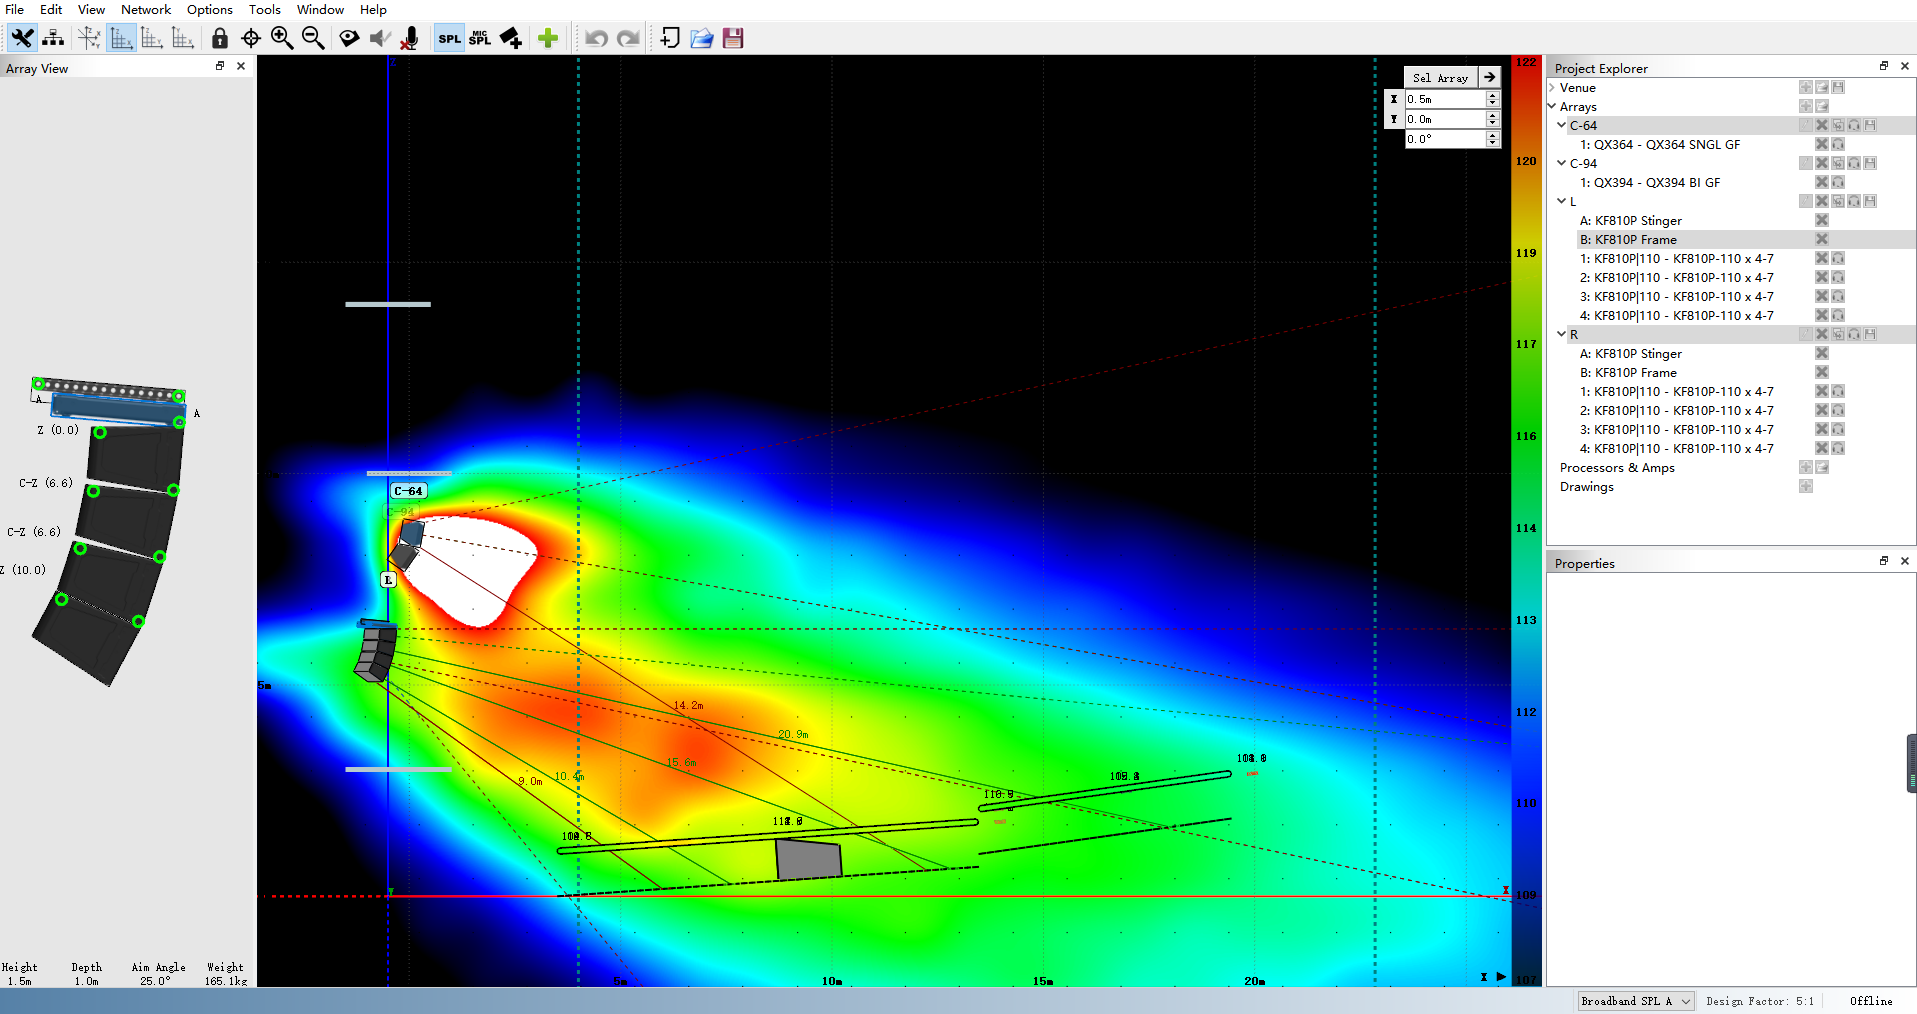Select 1: QX394 - QX394 BI GF item
This screenshot has height=1014, width=1917.
coord(1650,183)
